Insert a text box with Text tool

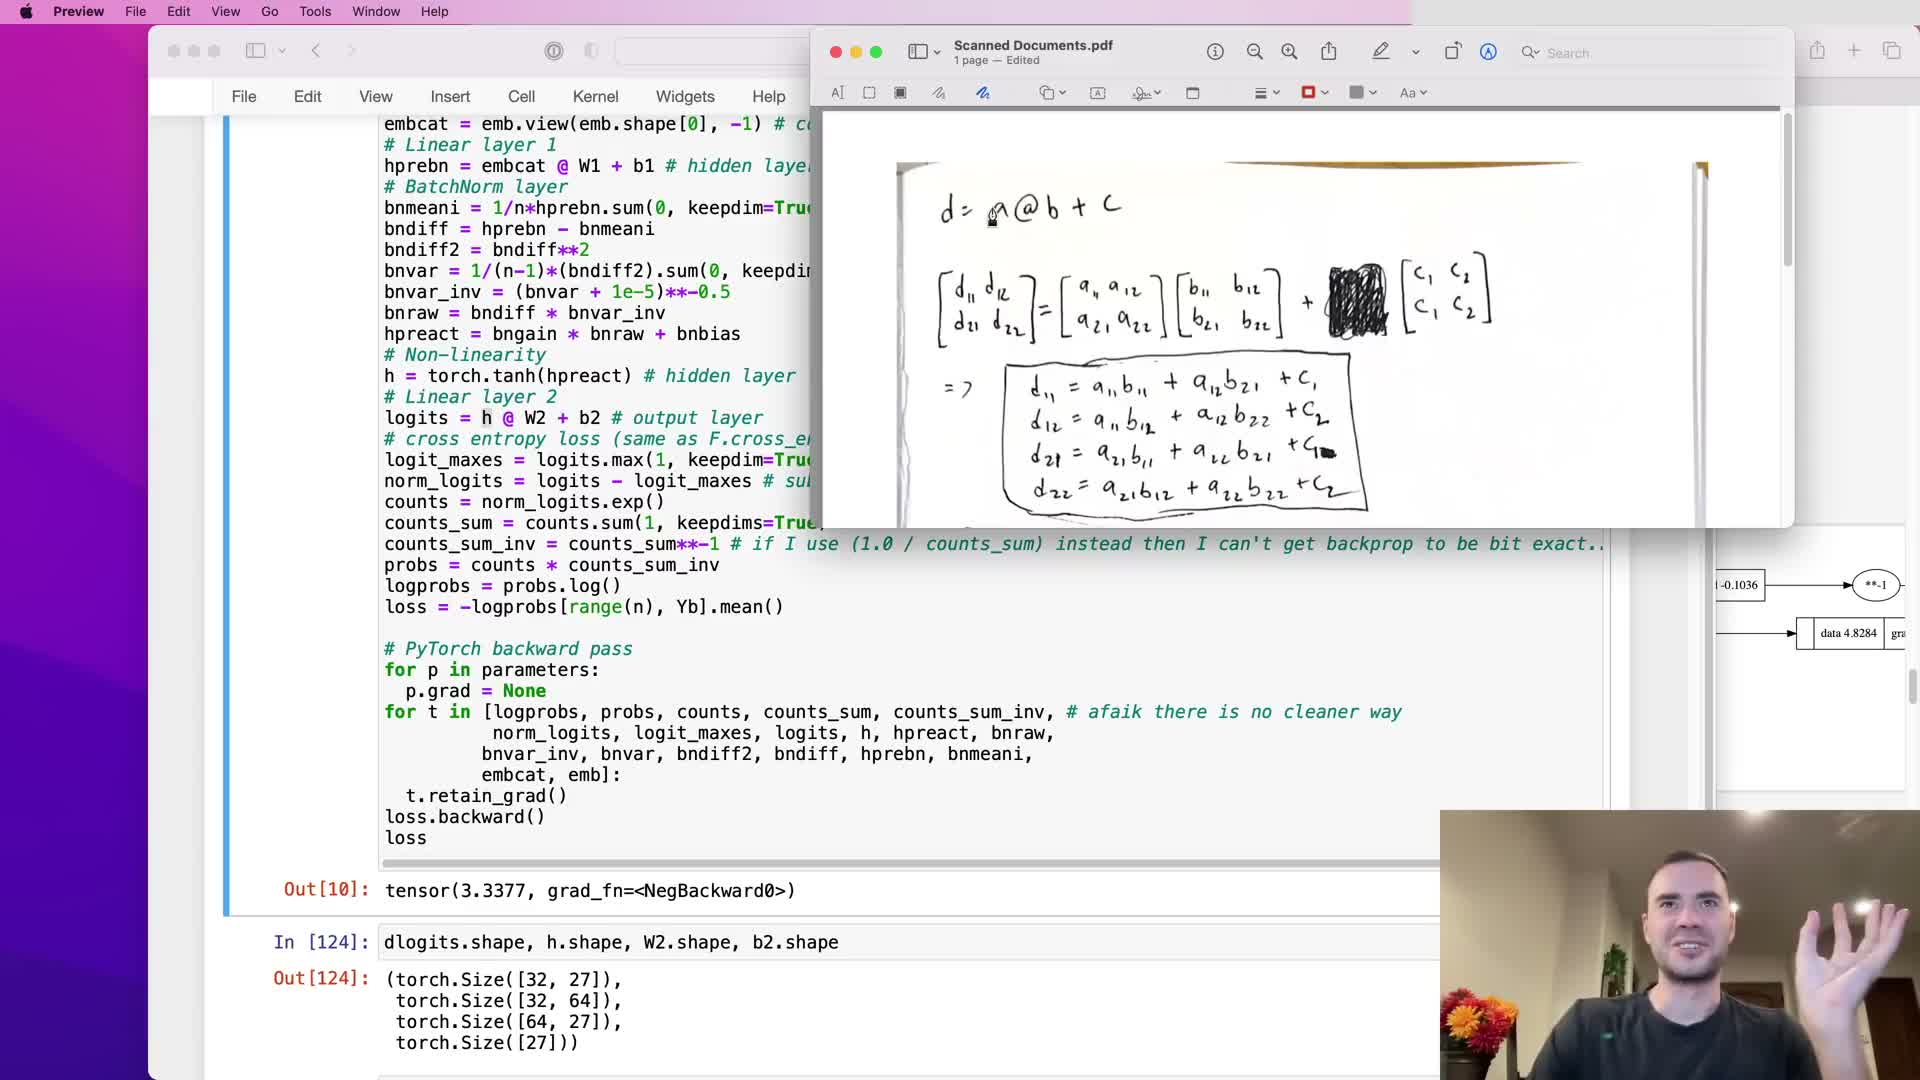[x=1097, y=93]
